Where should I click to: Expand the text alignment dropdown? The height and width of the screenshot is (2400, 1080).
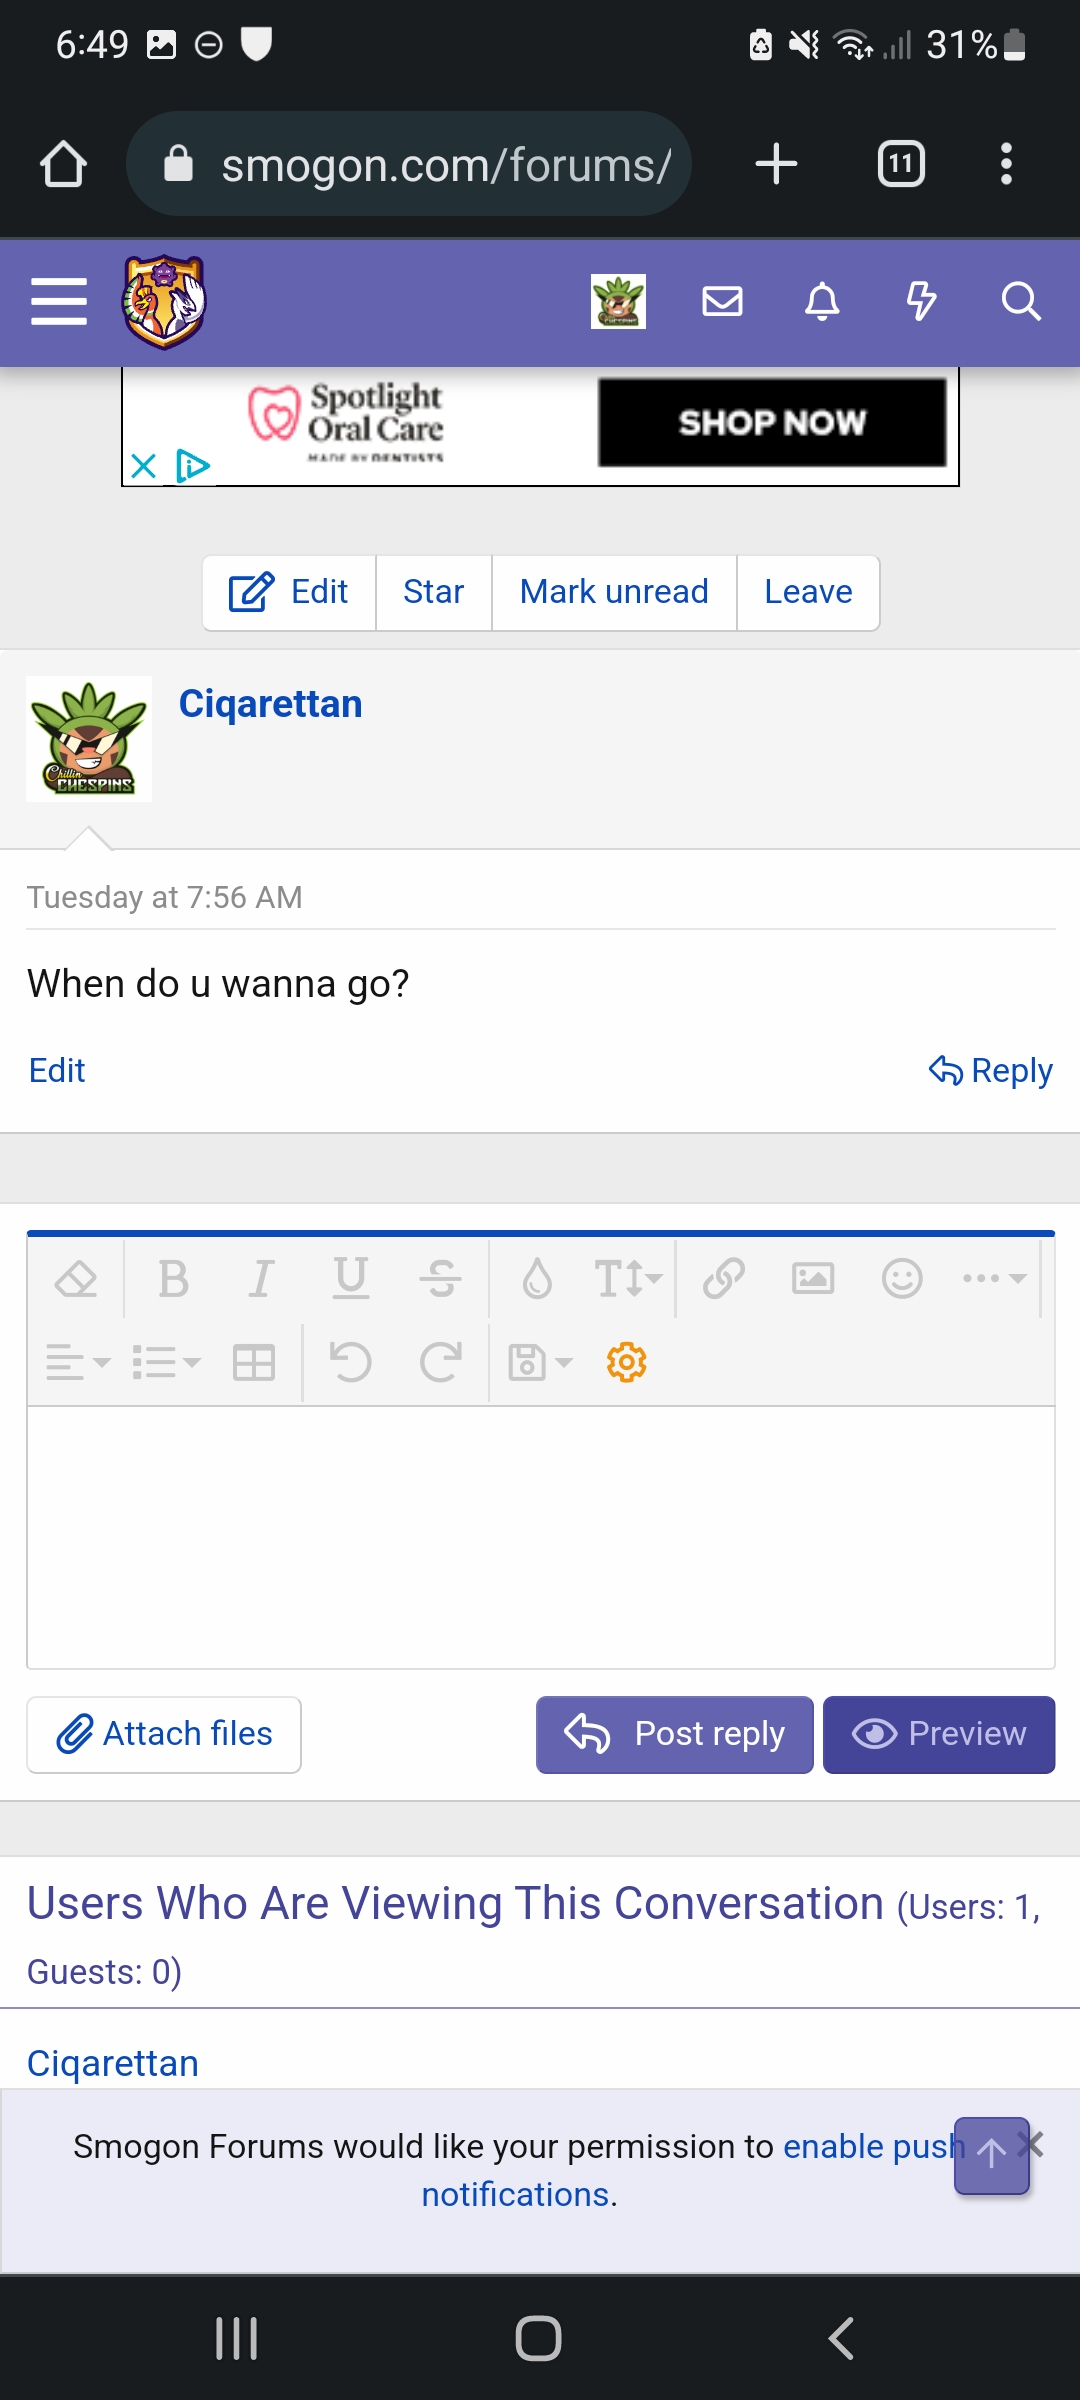tap(78, 1362)
